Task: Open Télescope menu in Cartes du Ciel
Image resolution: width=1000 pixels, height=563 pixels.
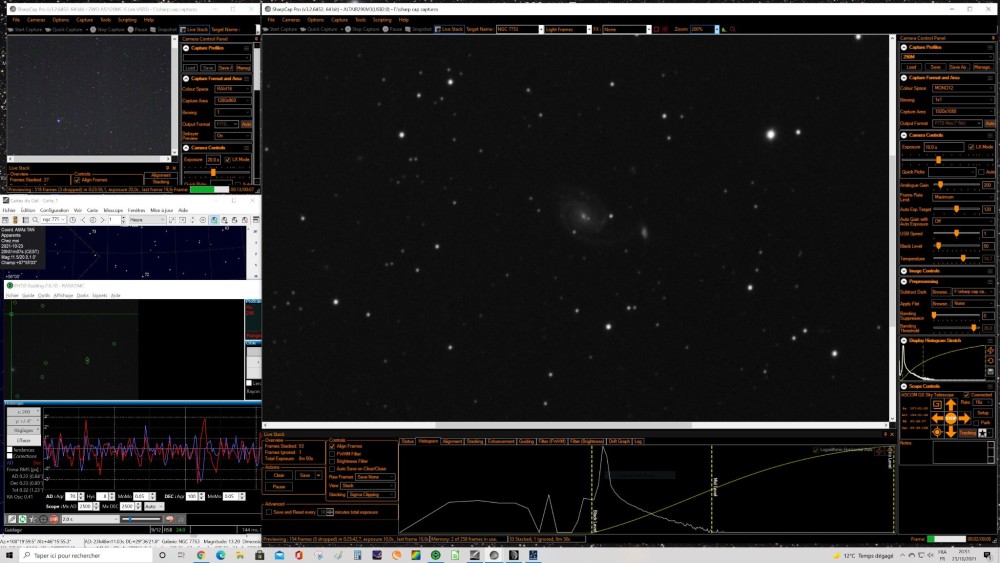Action: [113, 210]
